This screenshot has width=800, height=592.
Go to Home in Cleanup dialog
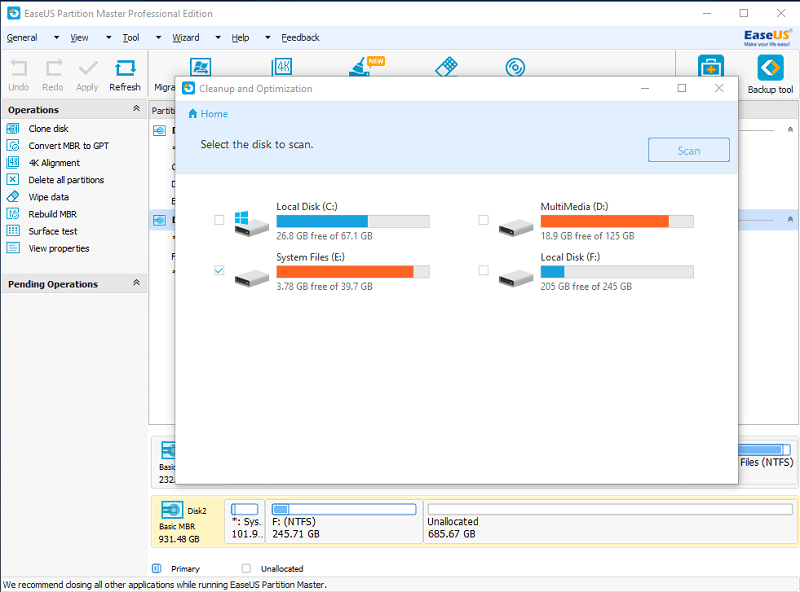tap(208, 114)
